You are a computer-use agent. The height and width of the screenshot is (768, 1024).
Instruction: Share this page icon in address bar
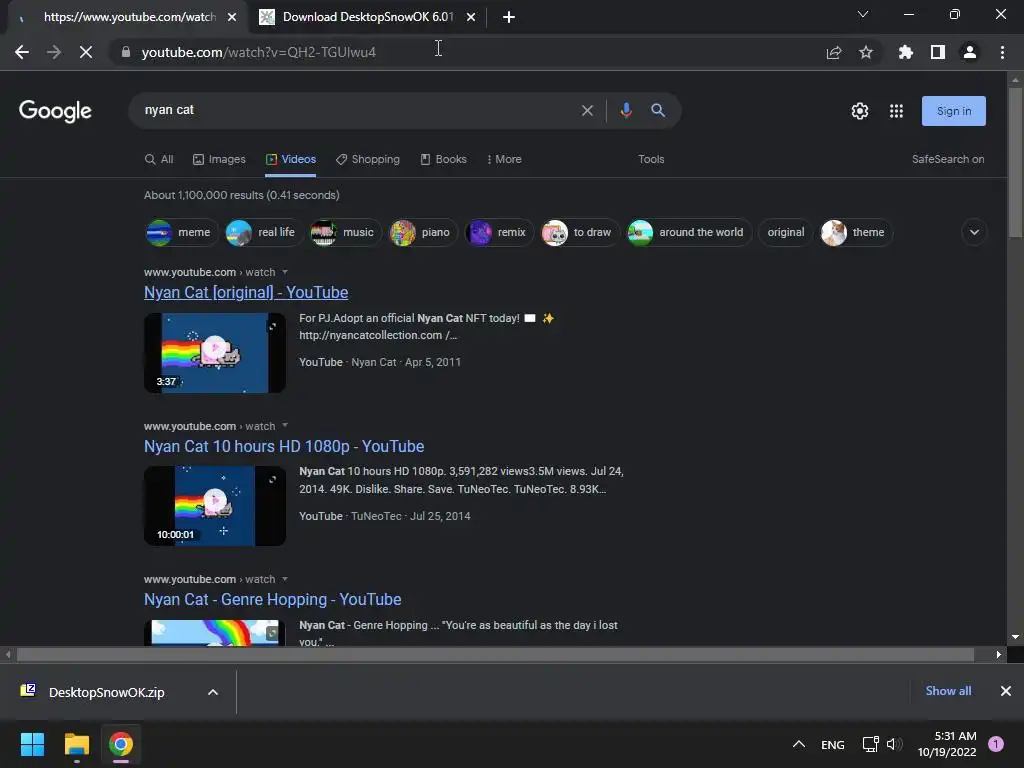tap(834, 52)
